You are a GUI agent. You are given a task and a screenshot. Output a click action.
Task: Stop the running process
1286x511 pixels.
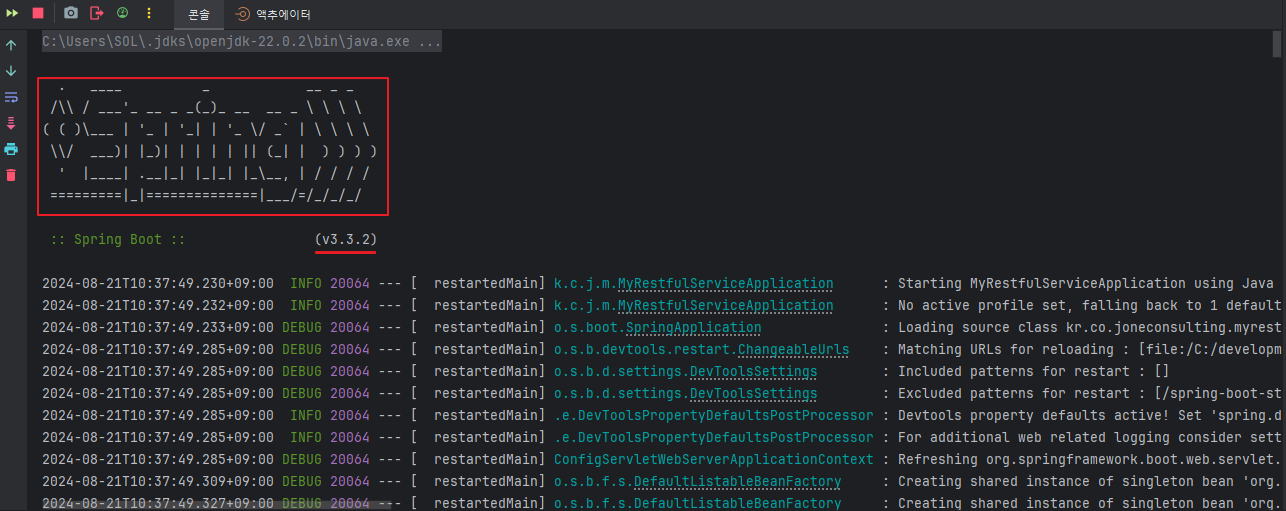click(x=38, y=13)
